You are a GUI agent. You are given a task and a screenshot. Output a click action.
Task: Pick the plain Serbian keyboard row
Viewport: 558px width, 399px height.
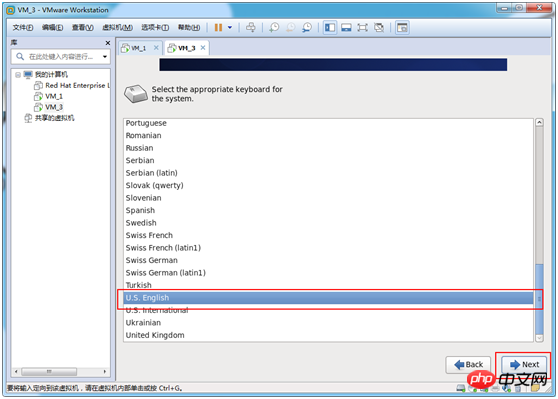[328, 161]
